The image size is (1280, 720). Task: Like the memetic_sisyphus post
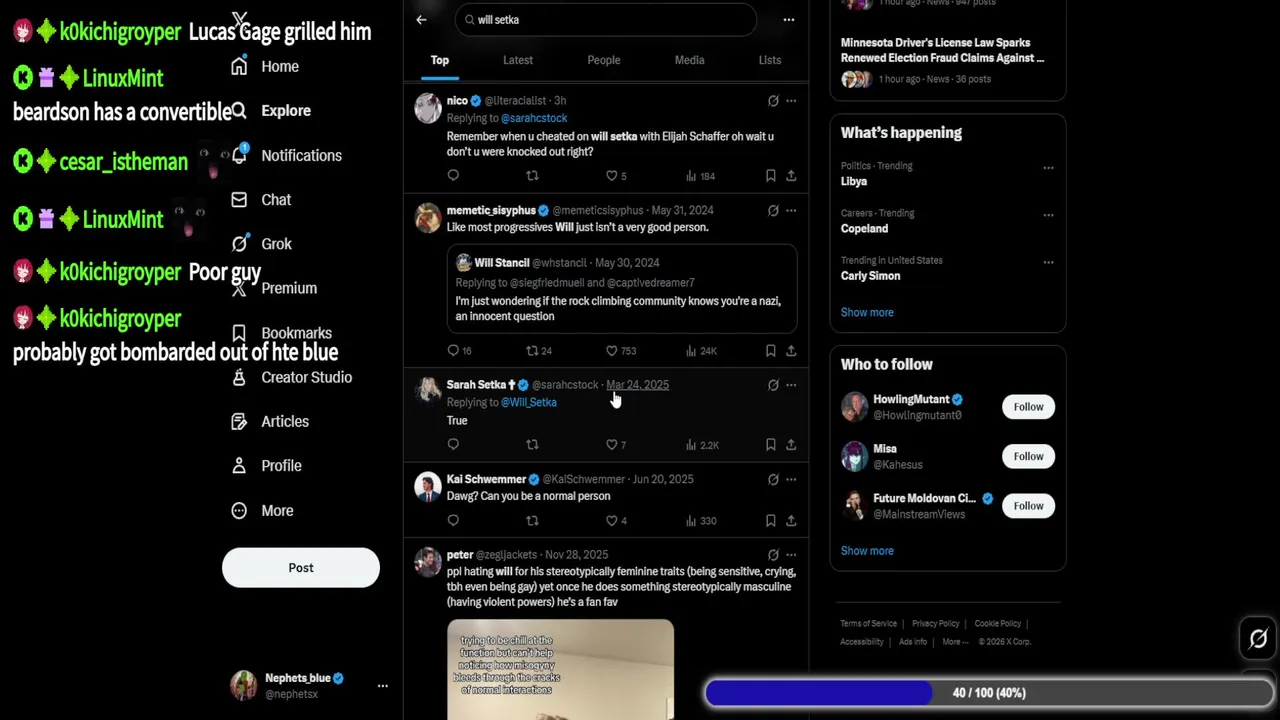click(x=612, y=351)
